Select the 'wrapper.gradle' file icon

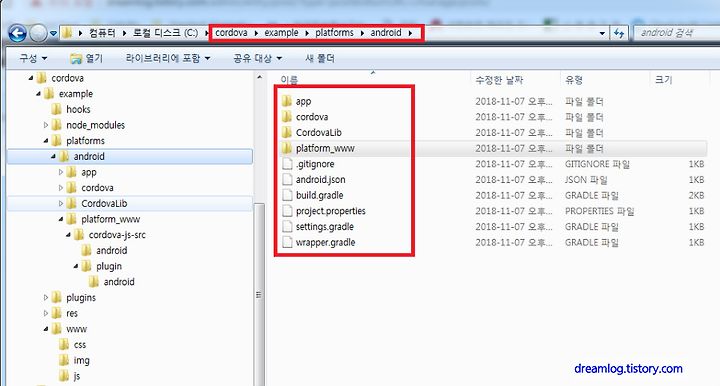pos(287,242)
